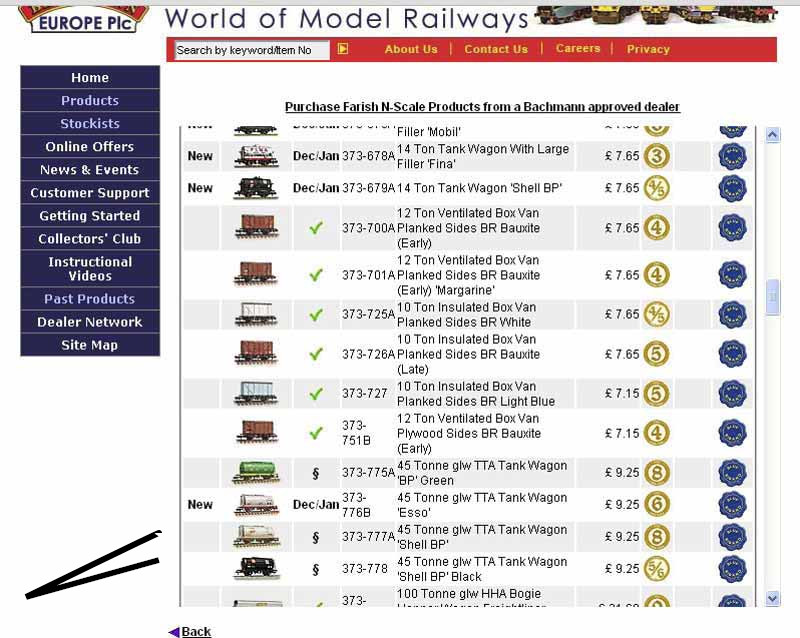Viewport: 800px width, 638px height.
Task: Click blue dealer seal for 373-725A
Action: click(732, 314)
